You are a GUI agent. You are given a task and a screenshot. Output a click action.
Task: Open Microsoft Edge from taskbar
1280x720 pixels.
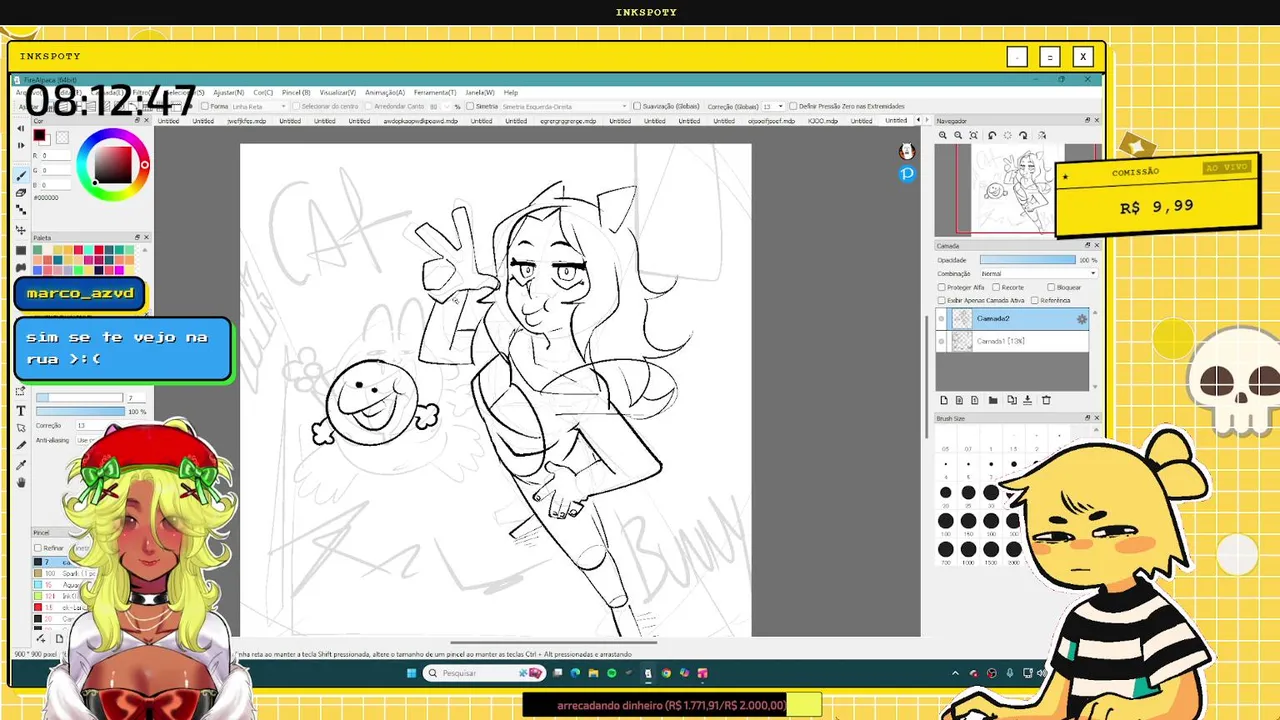575,673
